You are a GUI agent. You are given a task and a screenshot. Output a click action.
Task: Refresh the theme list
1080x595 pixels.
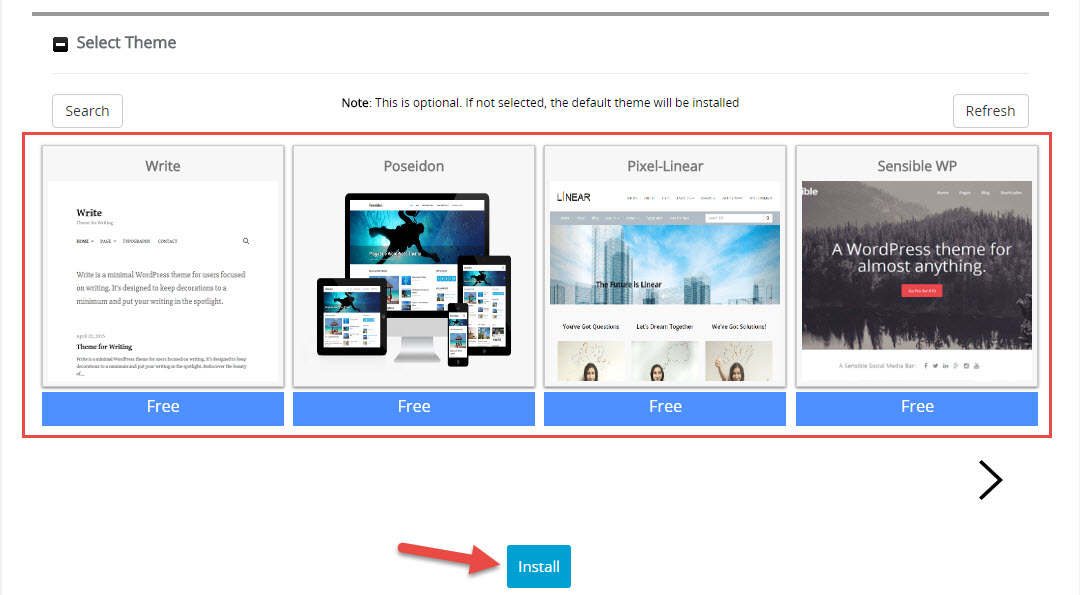click(x=990, y=111)
